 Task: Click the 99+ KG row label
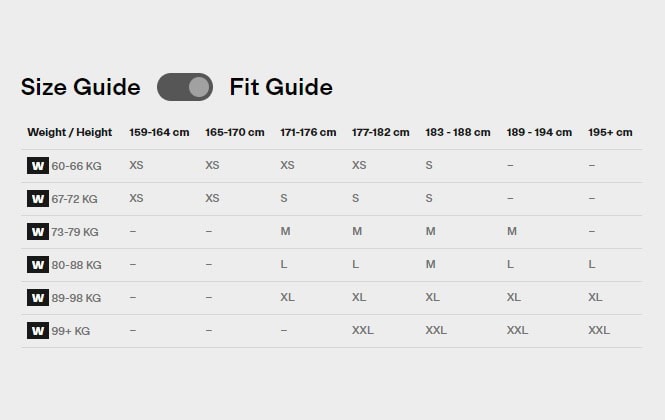tap(70, 331)
